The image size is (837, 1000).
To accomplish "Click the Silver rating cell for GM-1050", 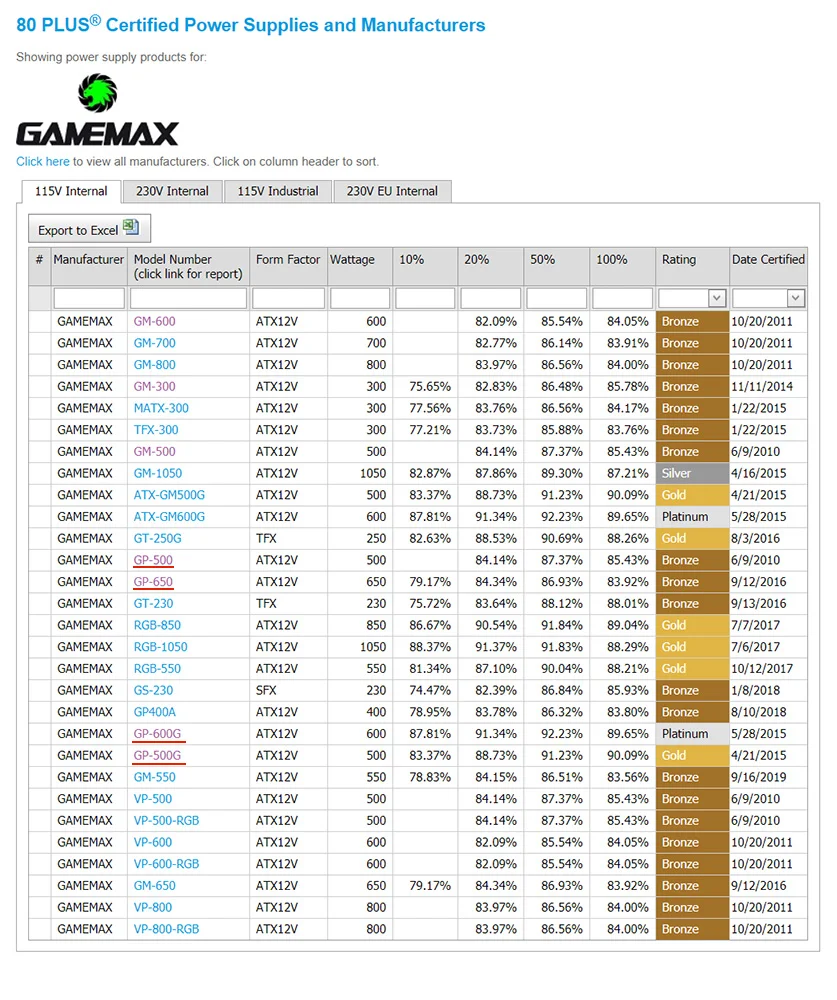I will click(x=692, y=473).
